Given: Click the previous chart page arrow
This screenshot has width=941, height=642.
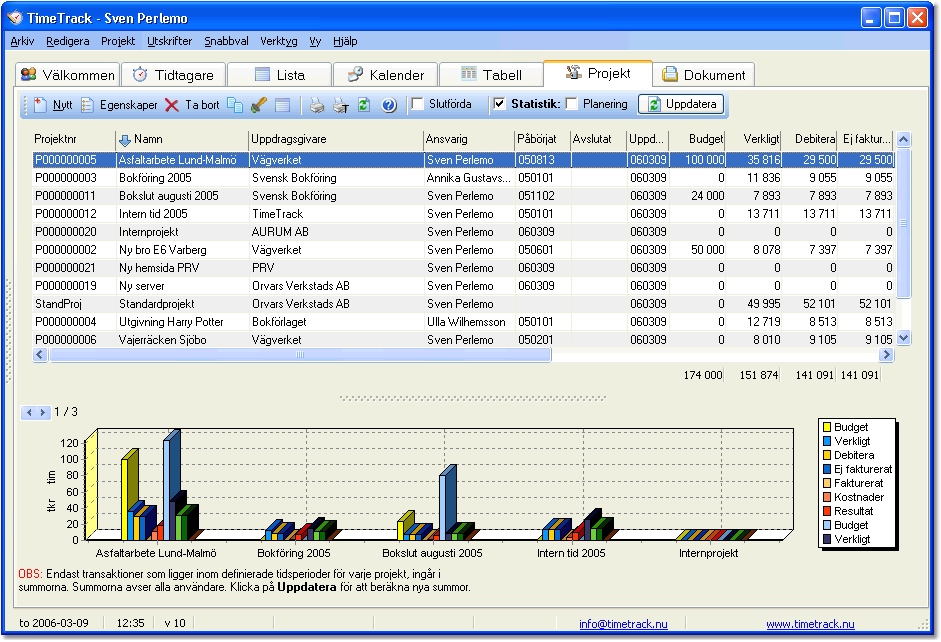Looking at the screenshot, I should (29, 412).
